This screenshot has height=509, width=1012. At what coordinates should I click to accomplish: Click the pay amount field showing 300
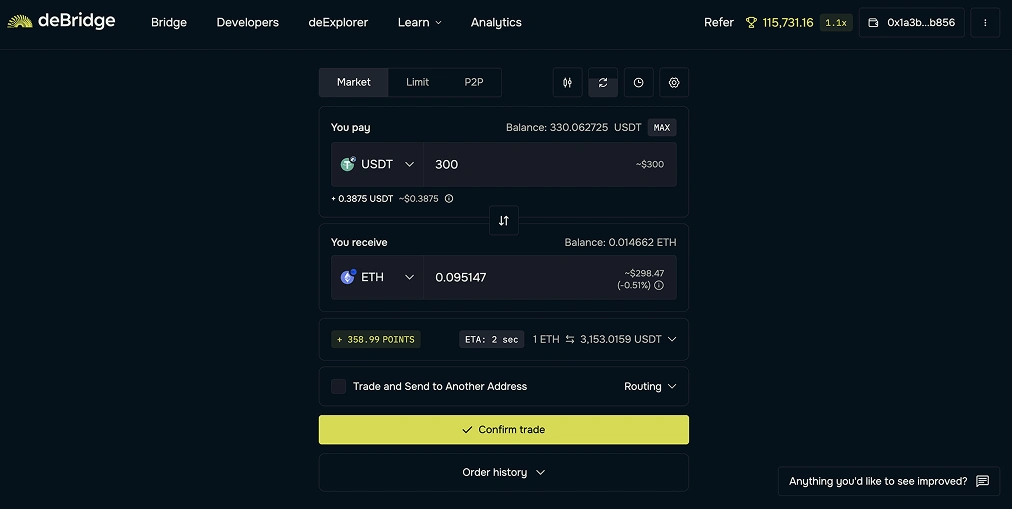550,165
